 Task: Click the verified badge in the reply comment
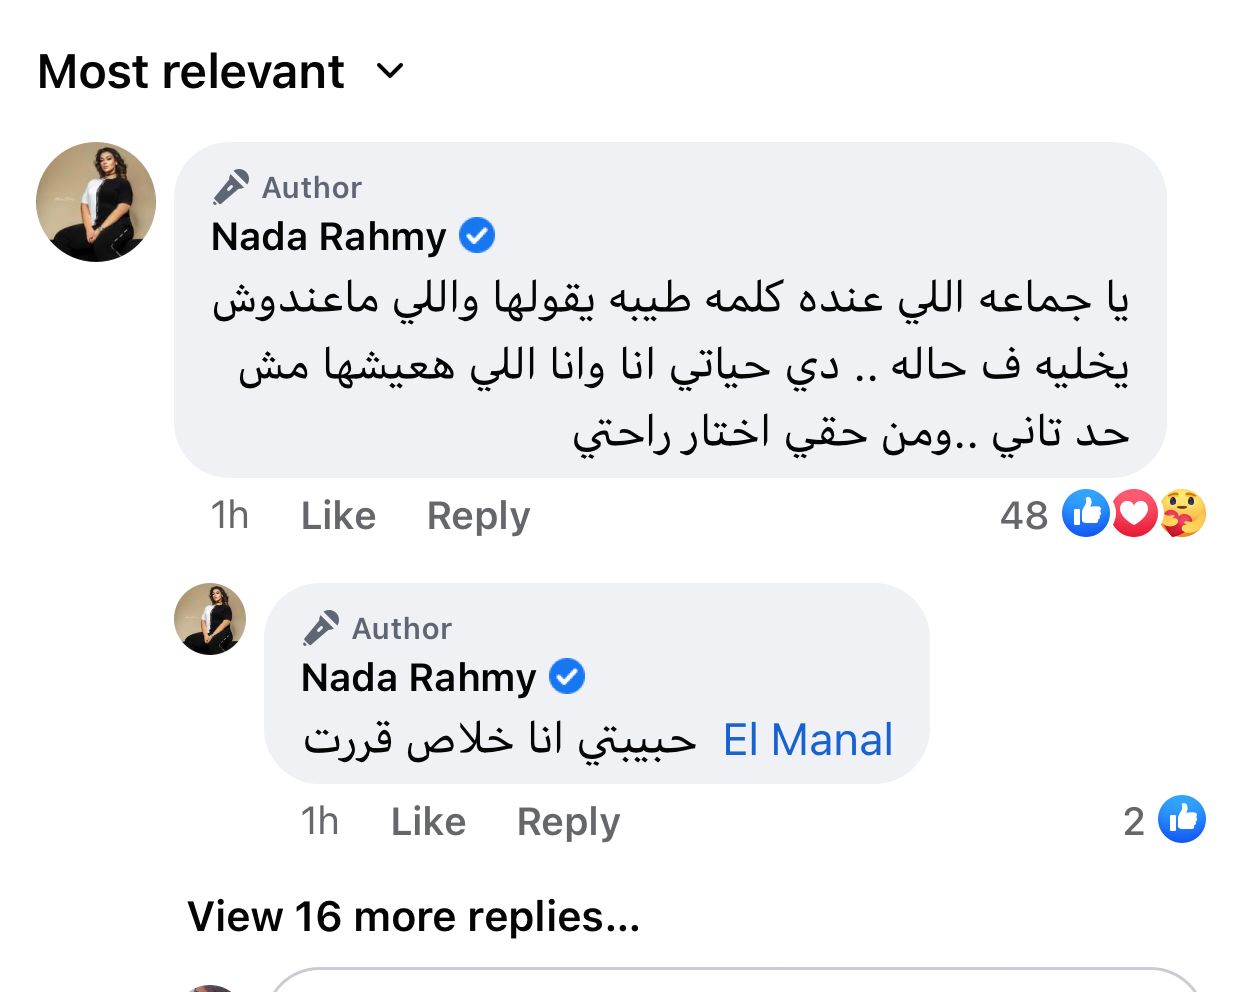[x=567, y=678]
